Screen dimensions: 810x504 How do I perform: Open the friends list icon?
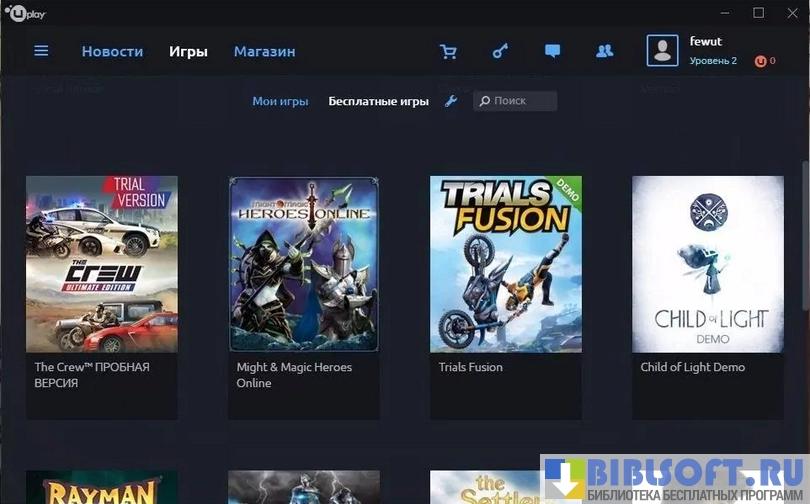(x=604, y=51)
